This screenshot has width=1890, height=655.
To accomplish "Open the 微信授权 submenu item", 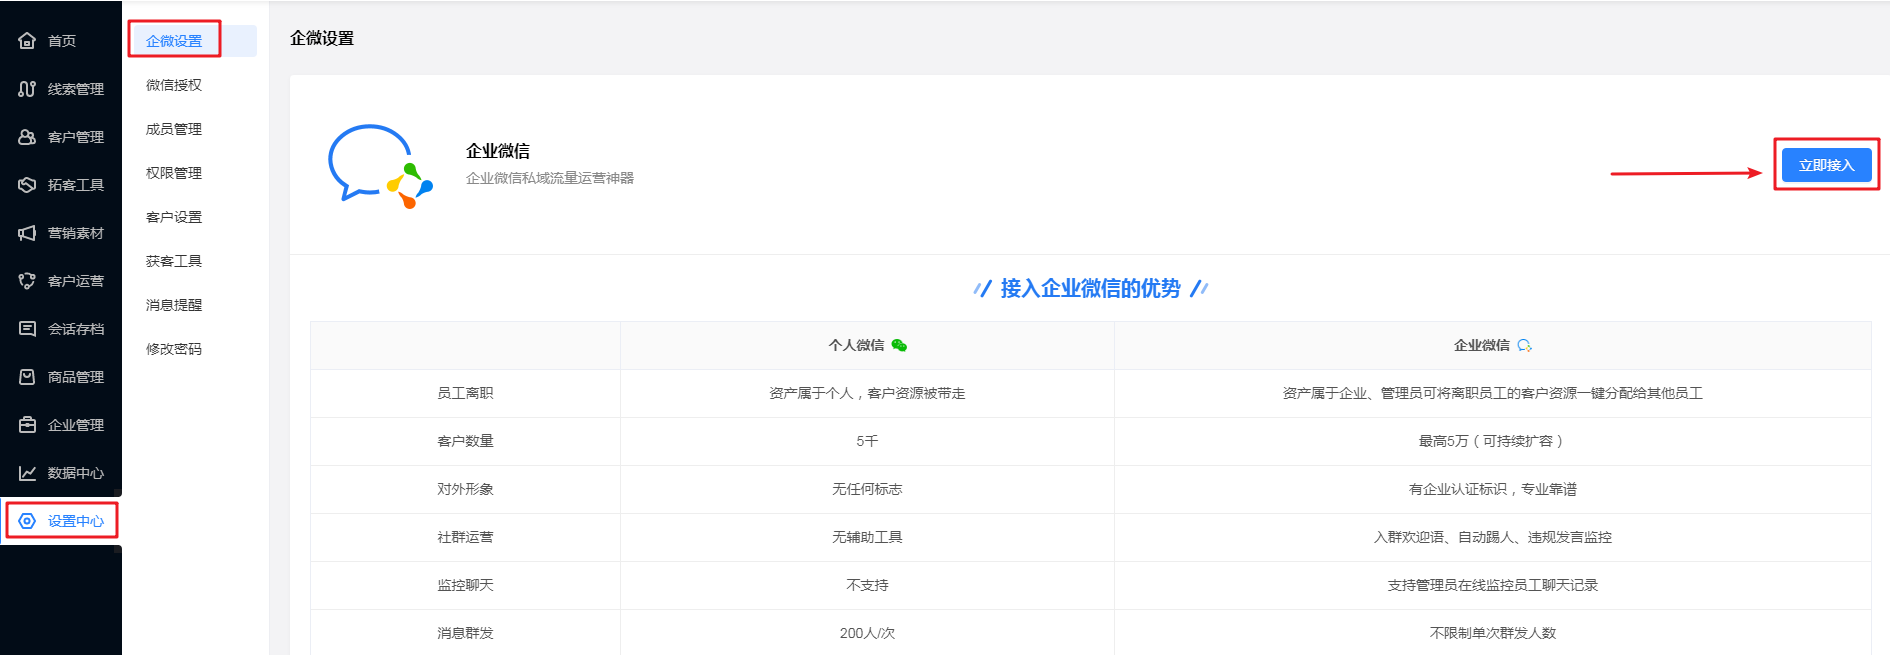I will 174,85.
